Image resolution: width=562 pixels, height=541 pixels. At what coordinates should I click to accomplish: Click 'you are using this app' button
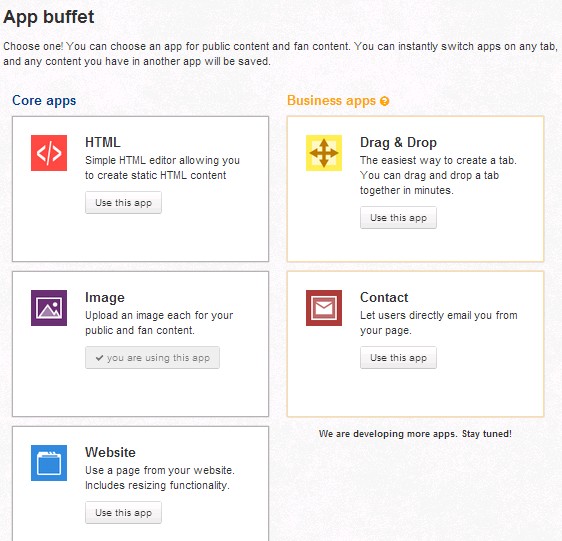(152, 357)
